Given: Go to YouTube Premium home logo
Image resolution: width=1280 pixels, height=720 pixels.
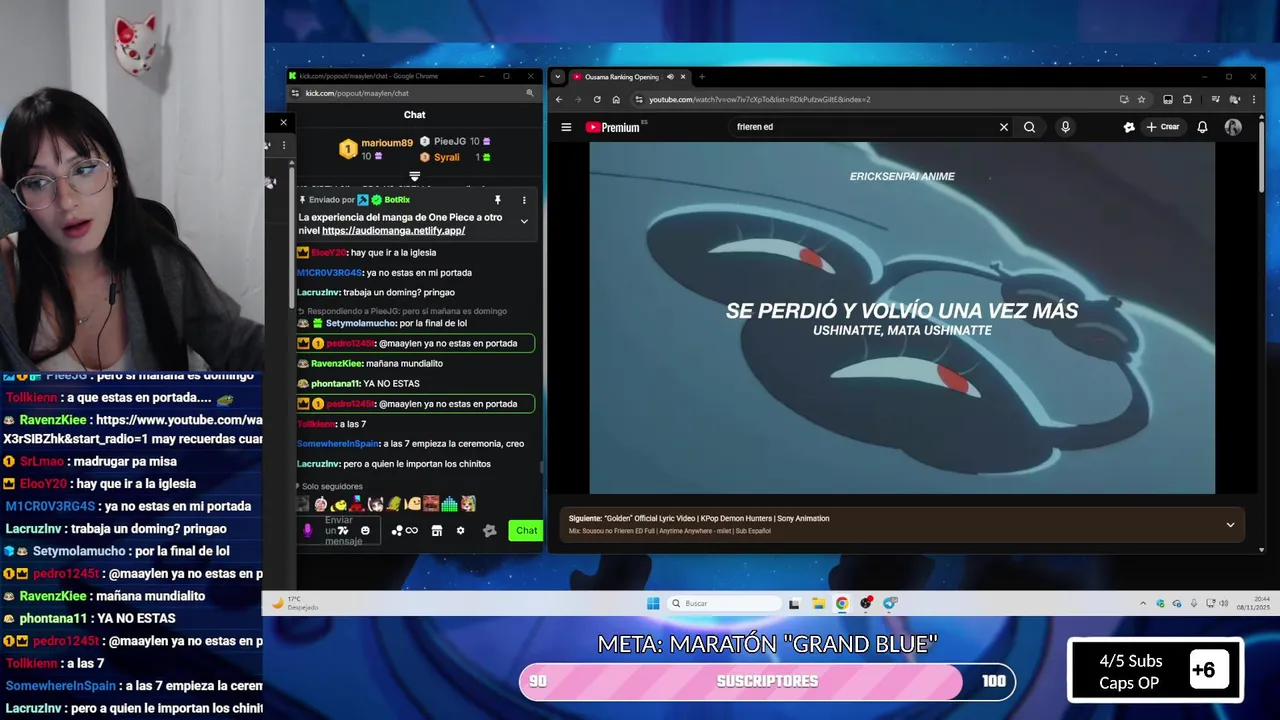Looking at the screenshot, I should (612, 127).
